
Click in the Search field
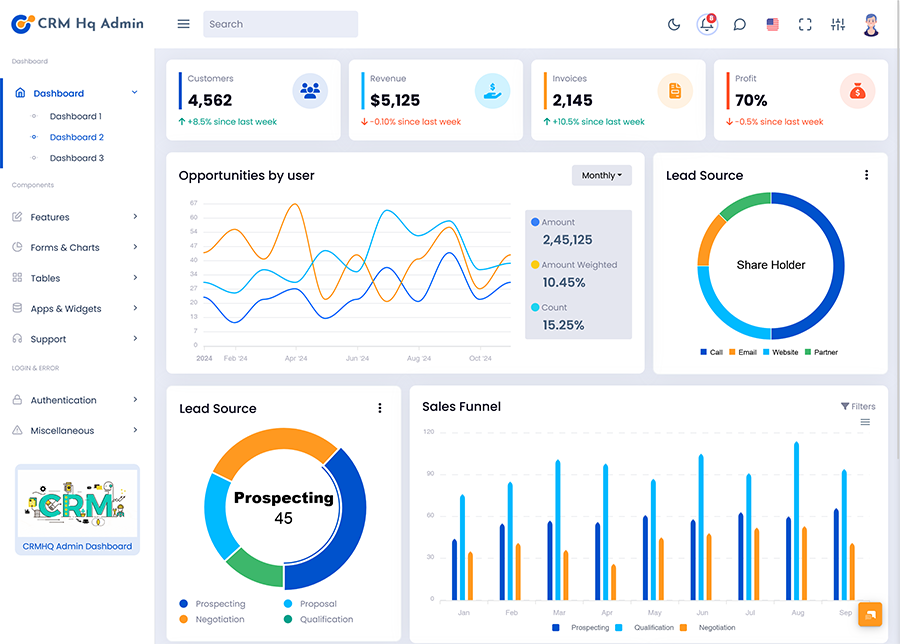pos(280,24)
